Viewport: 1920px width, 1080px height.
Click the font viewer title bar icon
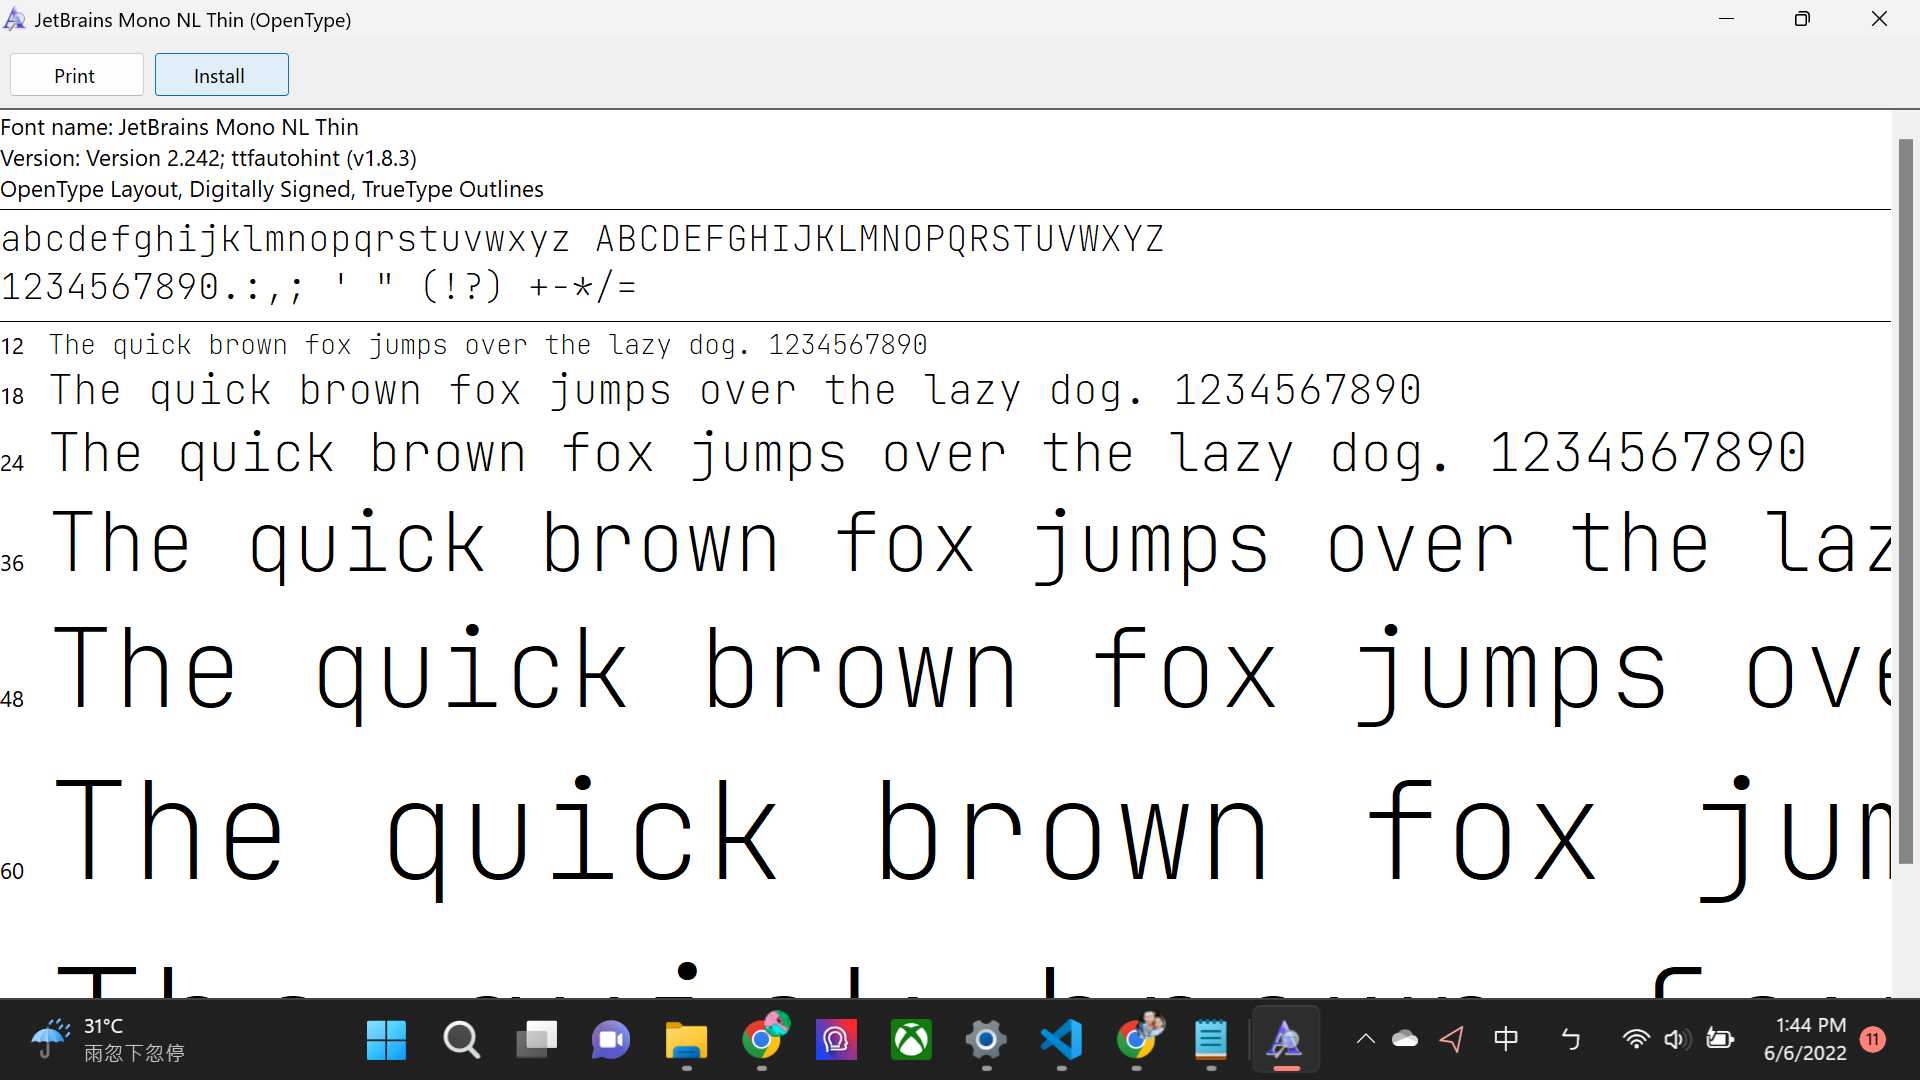click(15, 19)
